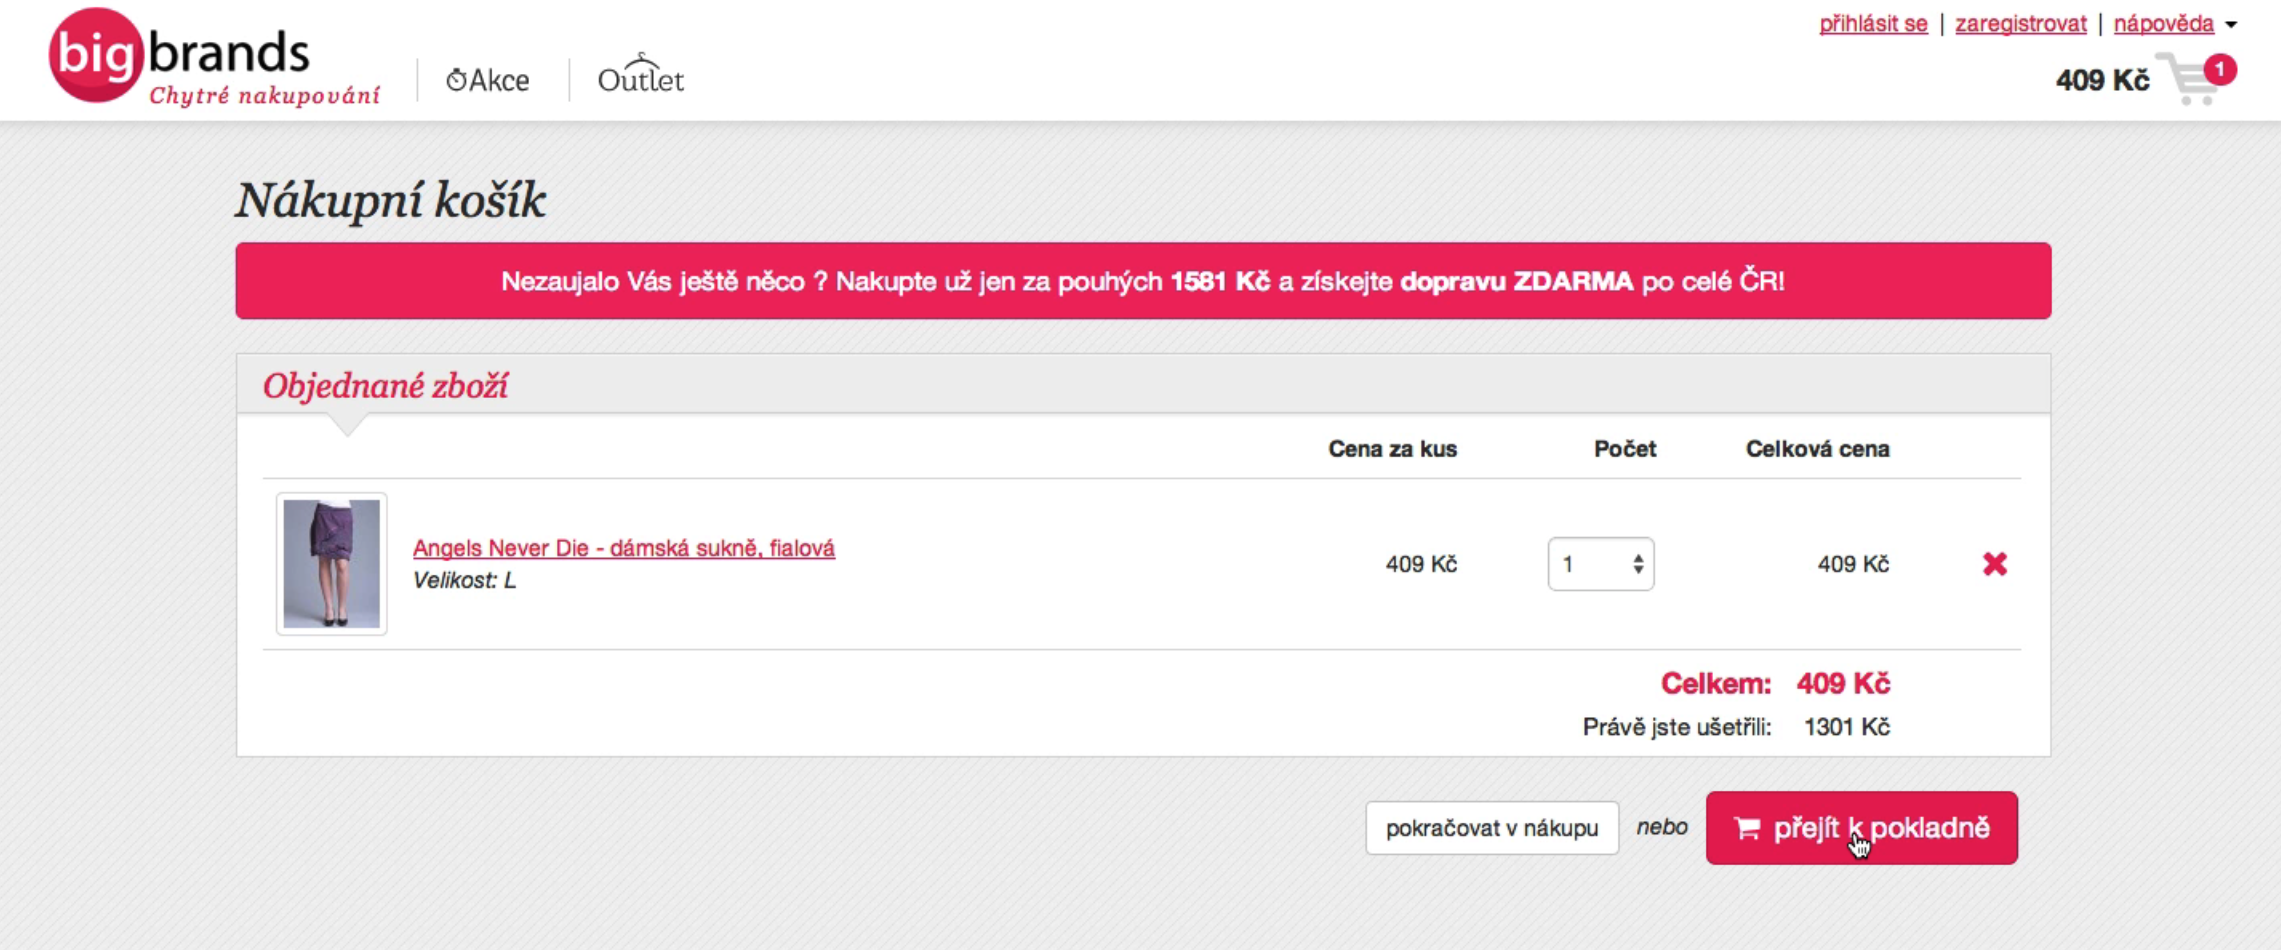Click the cart item count badge
Viewport: 2281px width, 950px height.
(x=2220, y=70)
